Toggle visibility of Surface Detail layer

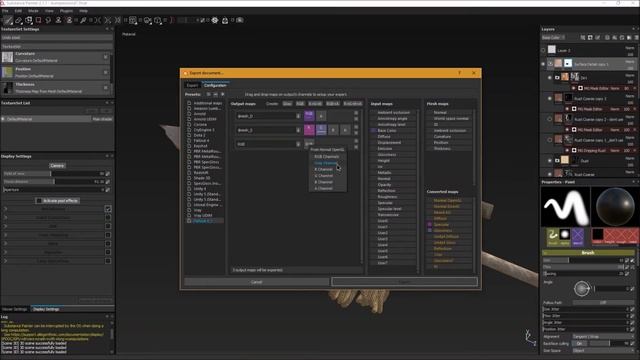click(543, 64)
